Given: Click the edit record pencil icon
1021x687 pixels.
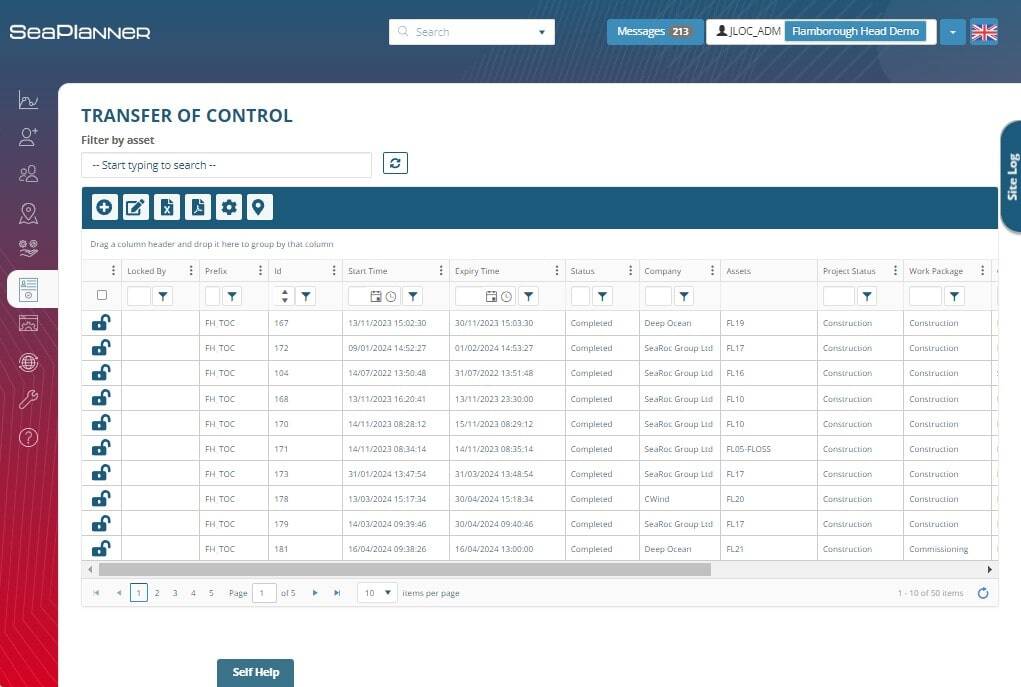Looking at the screenshot, I should tap(135, 208).
